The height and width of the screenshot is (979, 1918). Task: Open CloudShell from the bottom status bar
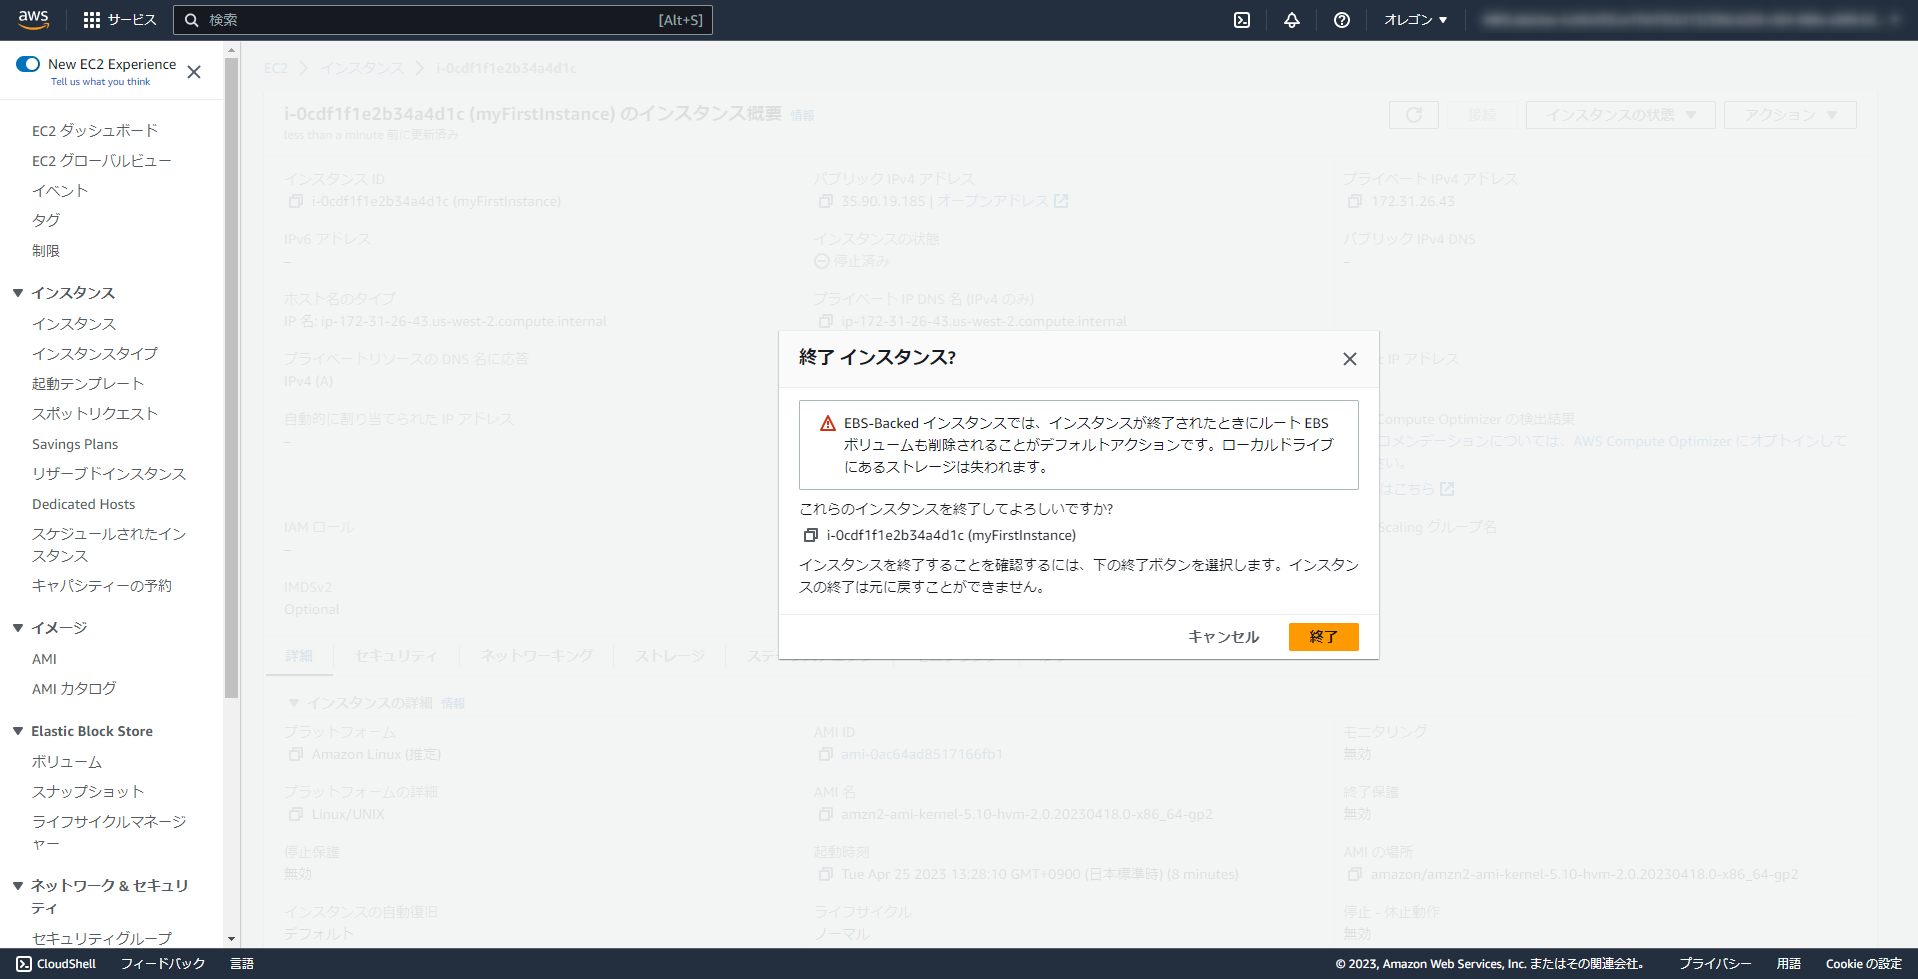pyautogui.click(x=56, y=963)
